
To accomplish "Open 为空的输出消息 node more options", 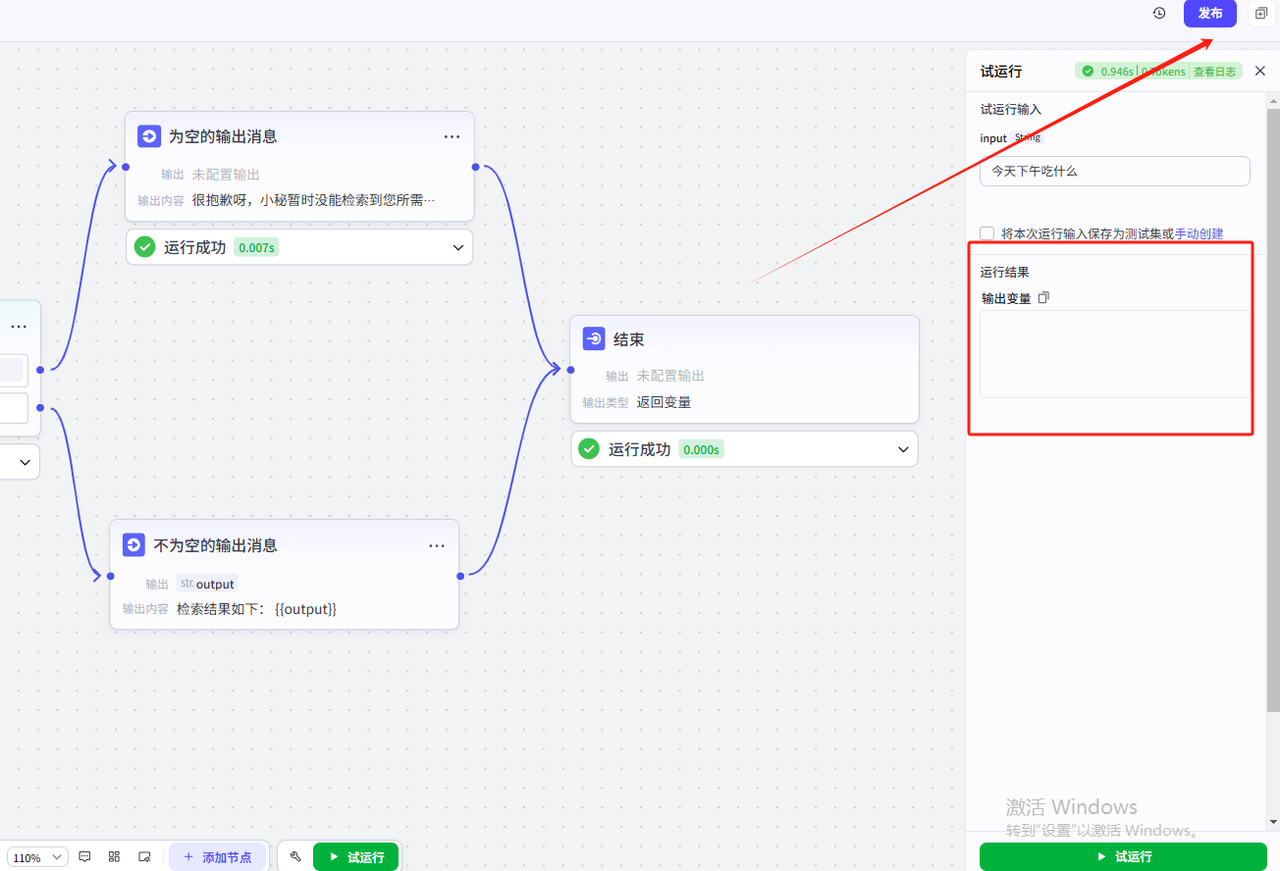I will click(452, 137).
